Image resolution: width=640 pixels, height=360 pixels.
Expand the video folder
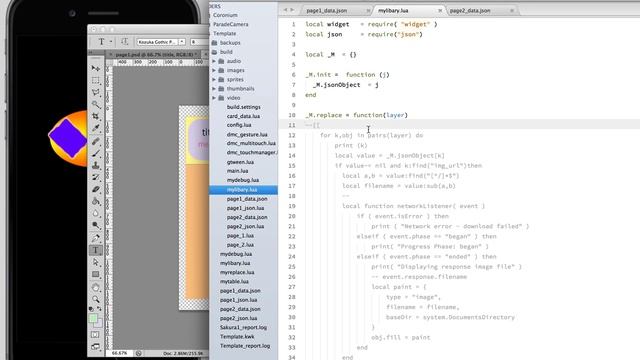(x=214, y=98)
